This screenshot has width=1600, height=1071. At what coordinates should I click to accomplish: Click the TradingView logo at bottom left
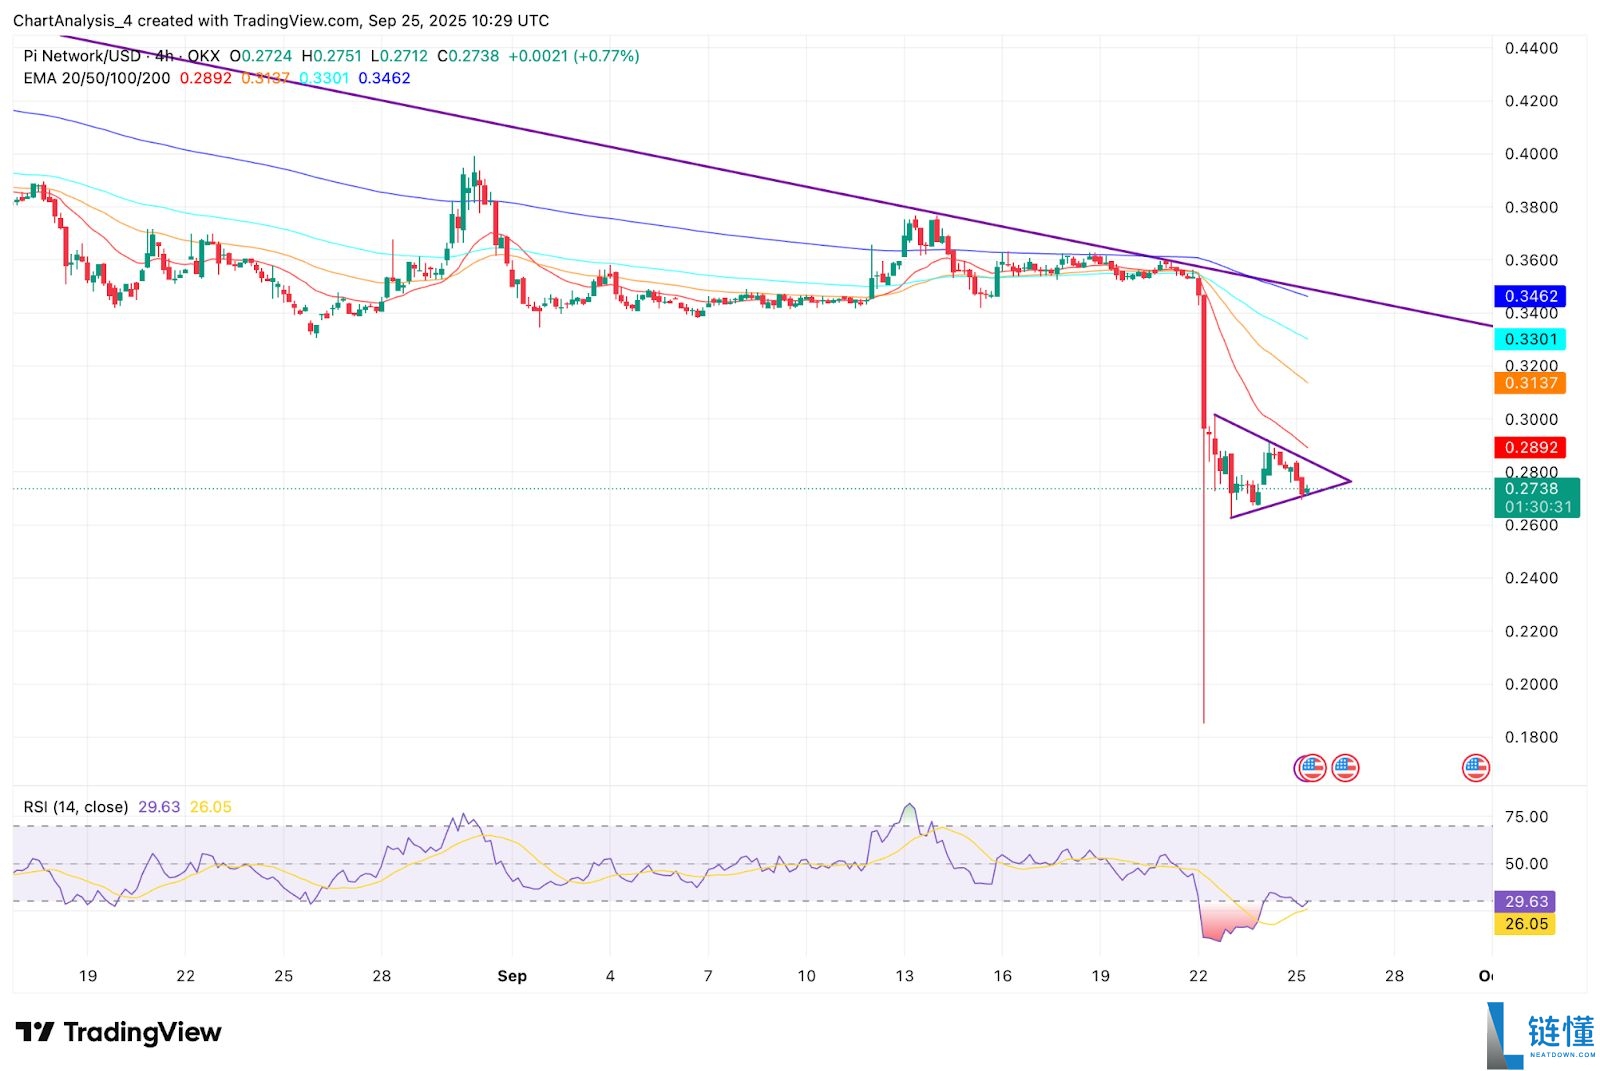(x=119, y=1032)
